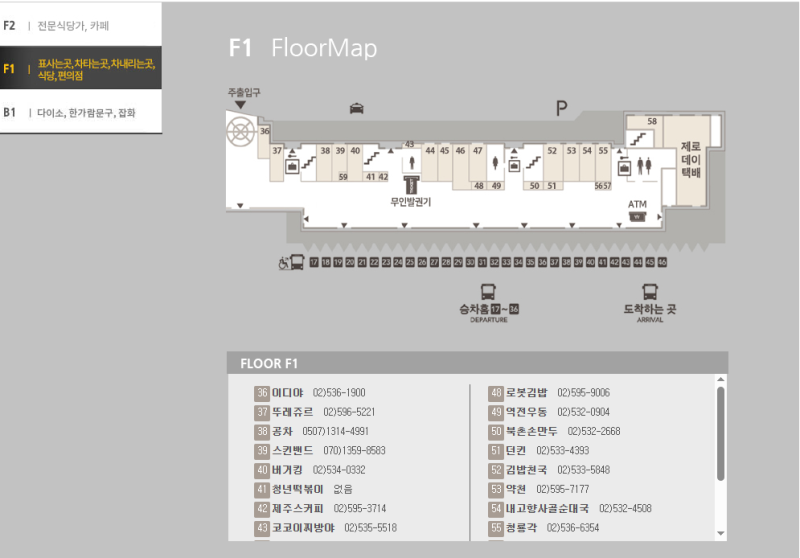The height and width of the screenshot is (558, 800).
Task: Click the F1 FloorMap title
Action: 303,48
